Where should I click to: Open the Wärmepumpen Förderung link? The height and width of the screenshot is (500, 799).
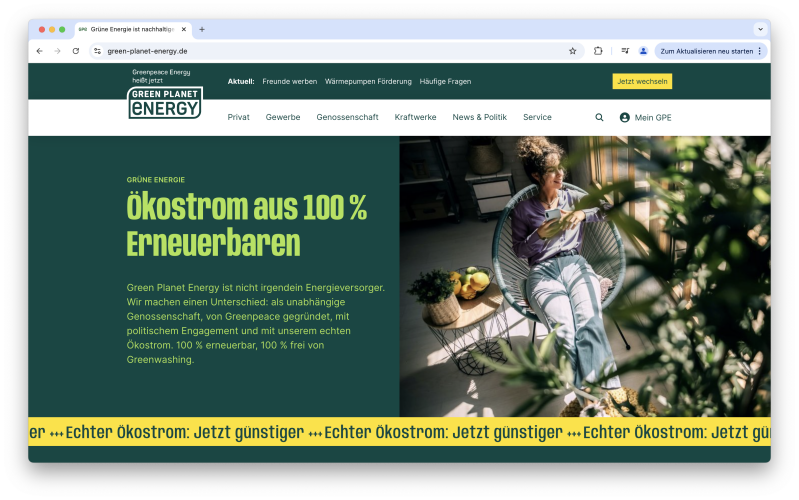coord(368,82)
